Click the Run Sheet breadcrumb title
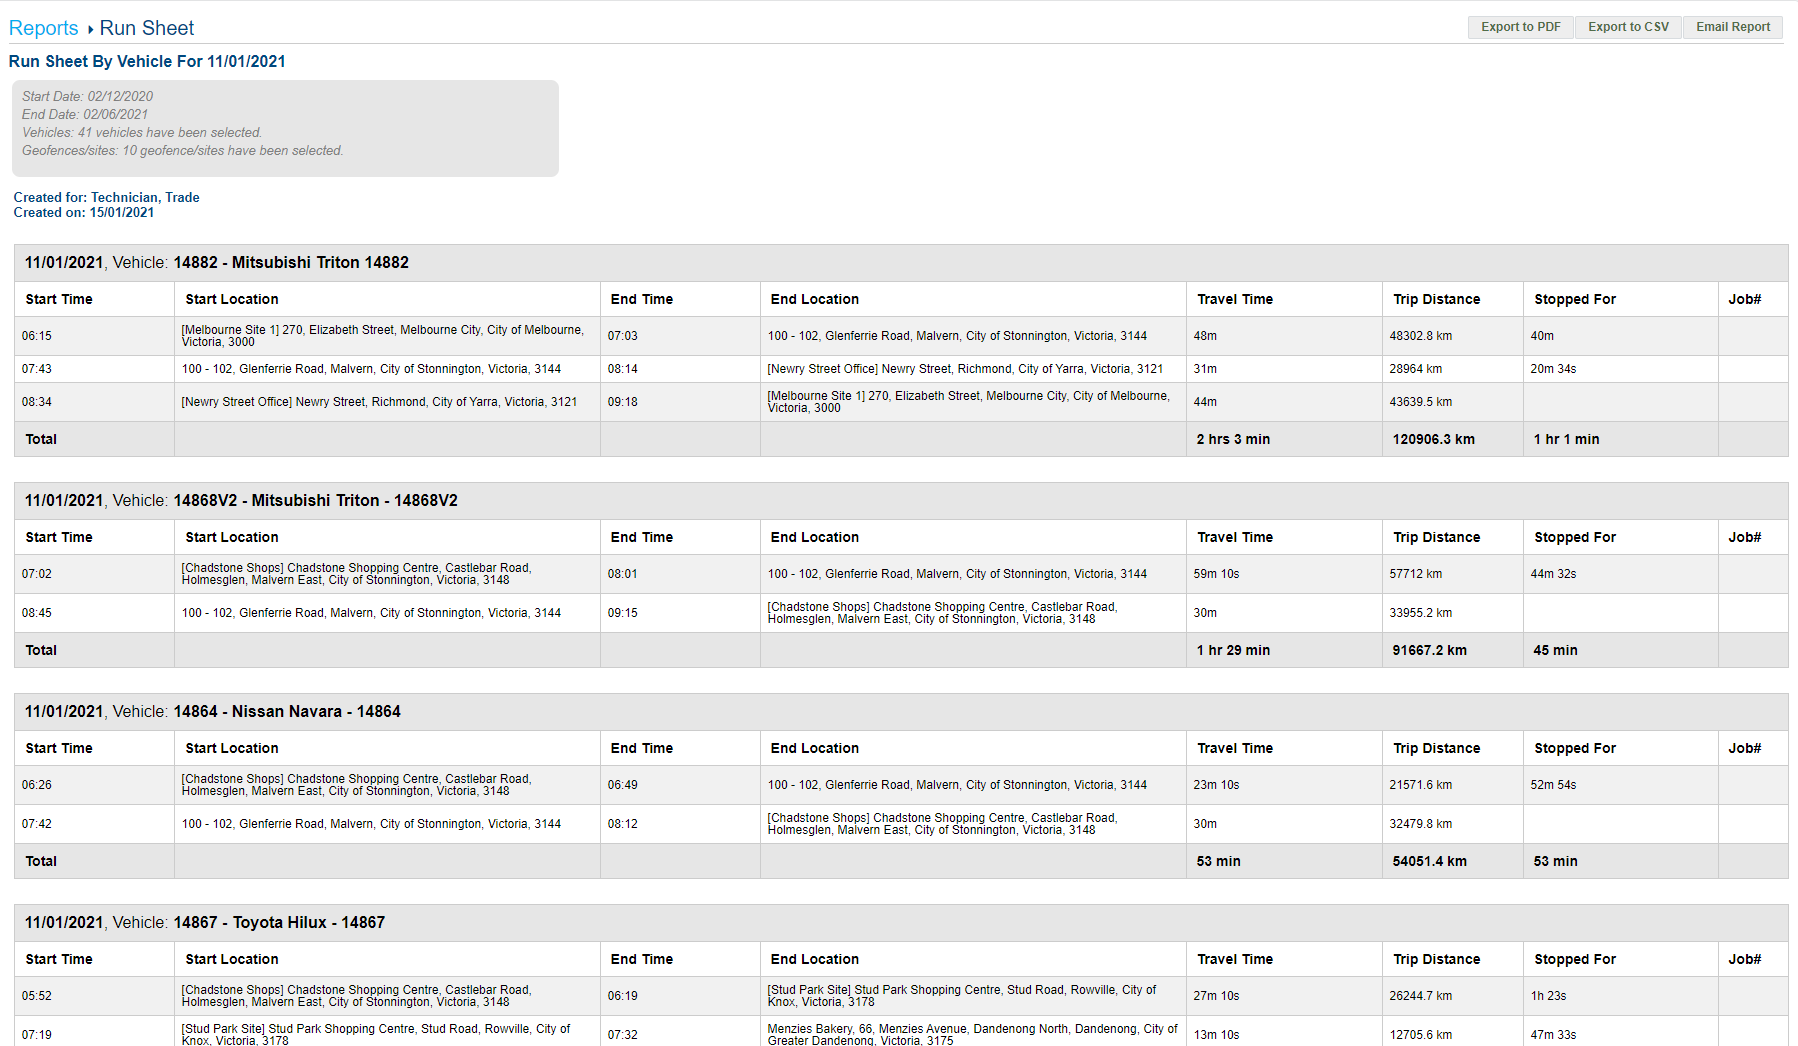Image resolution: width=1798 pixels, height=1046 pixels. coord(147,28)
